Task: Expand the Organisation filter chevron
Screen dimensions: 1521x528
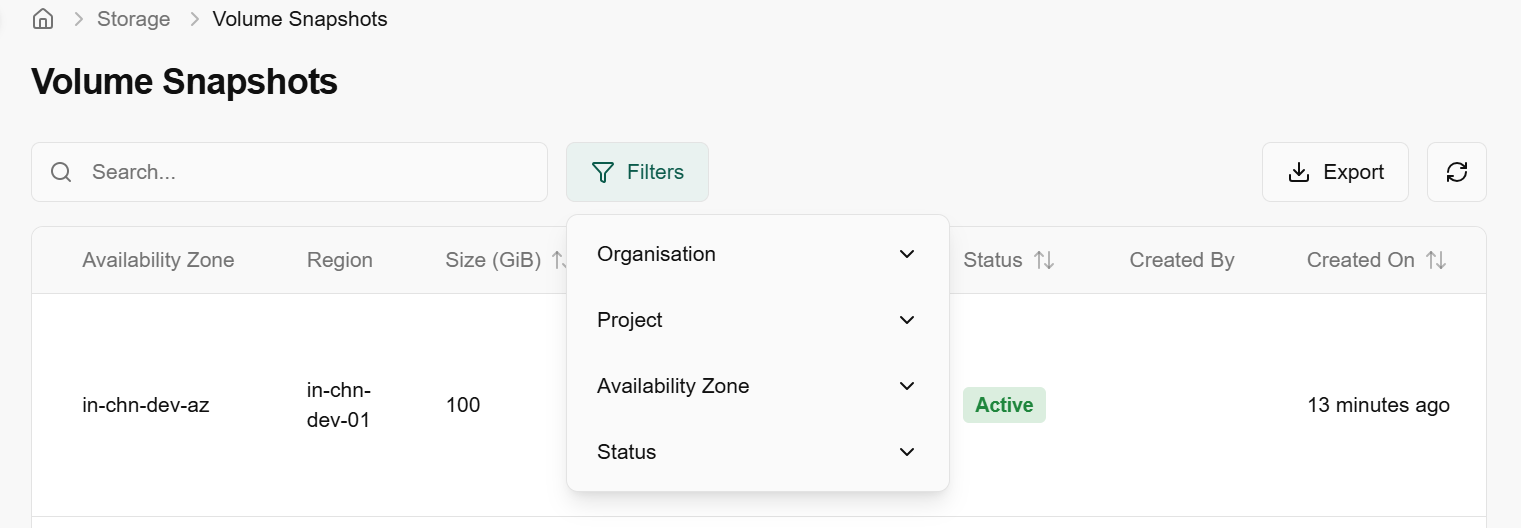Action: coord(907,254)
